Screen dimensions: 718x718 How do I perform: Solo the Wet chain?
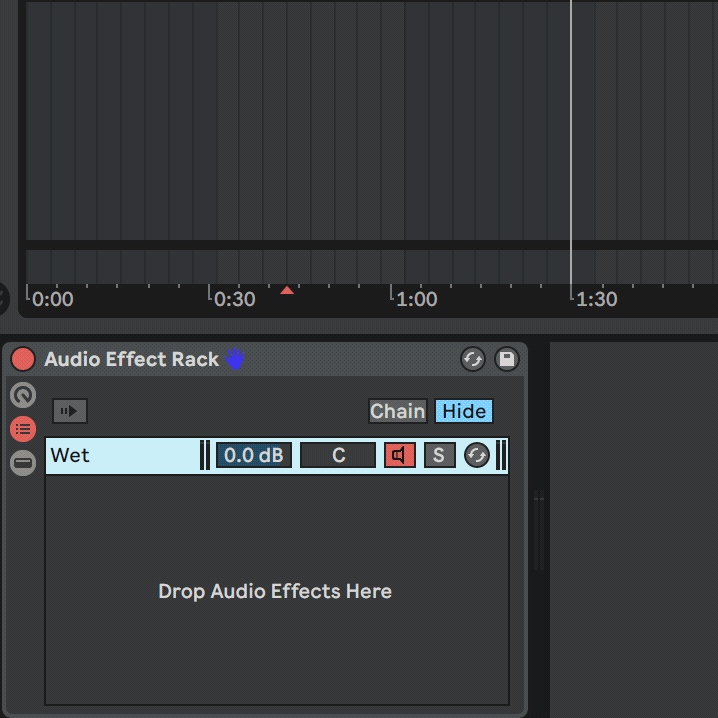point(439,455)
